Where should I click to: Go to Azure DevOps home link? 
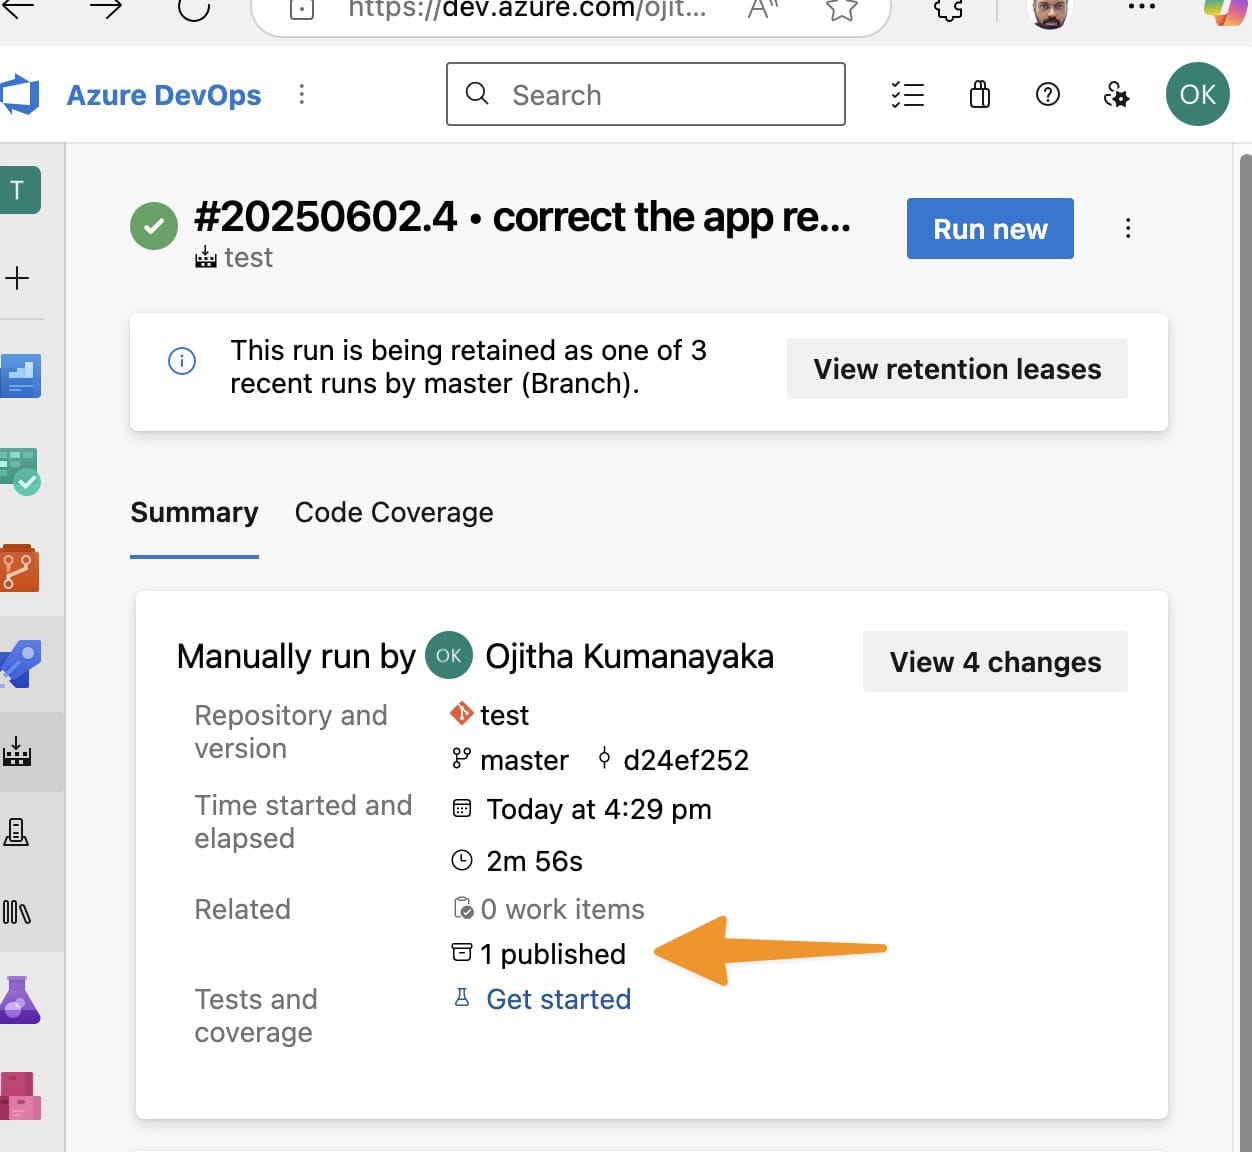click(164, 95)
